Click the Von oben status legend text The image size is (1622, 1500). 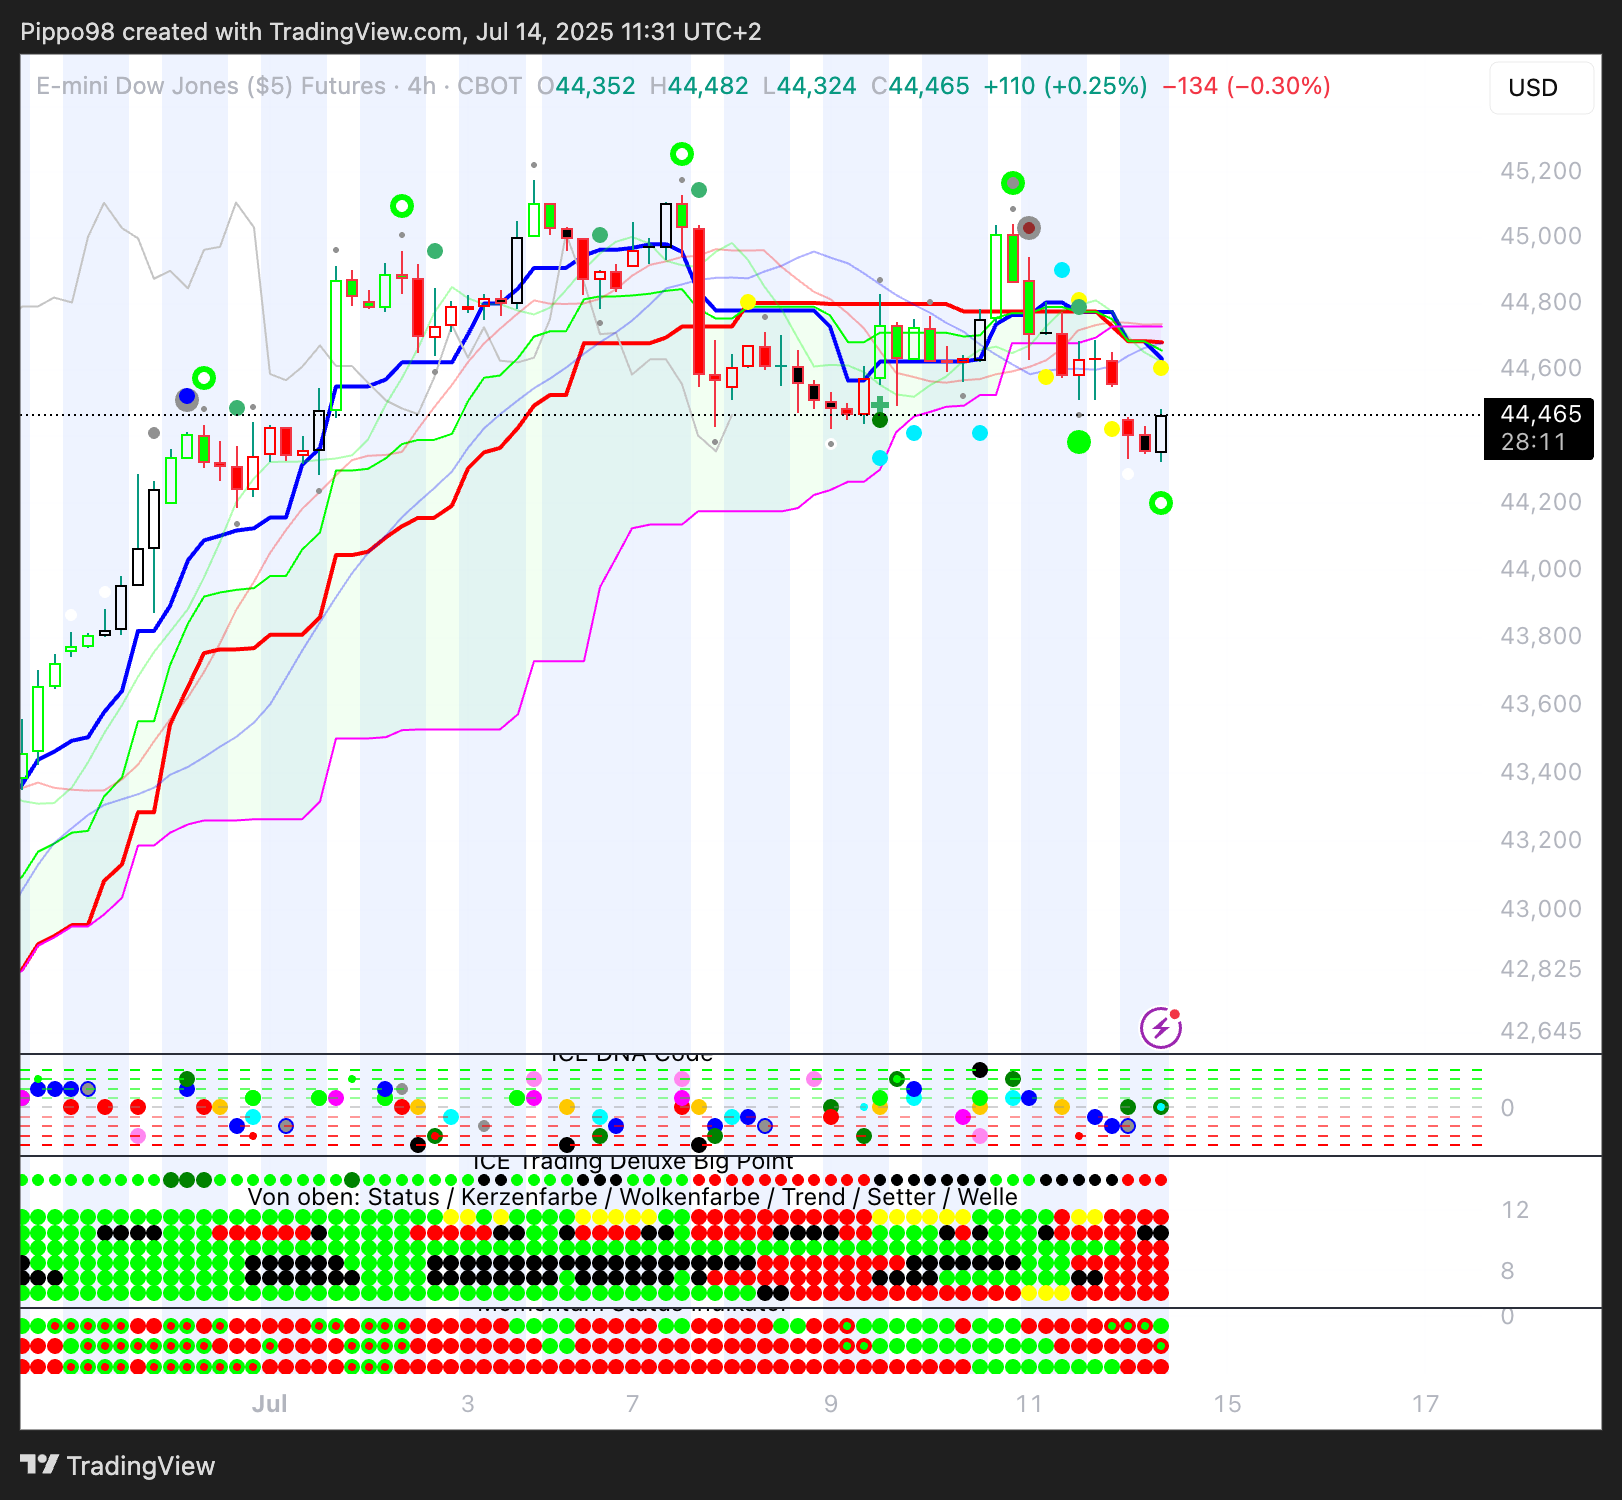pos(632,1197)
